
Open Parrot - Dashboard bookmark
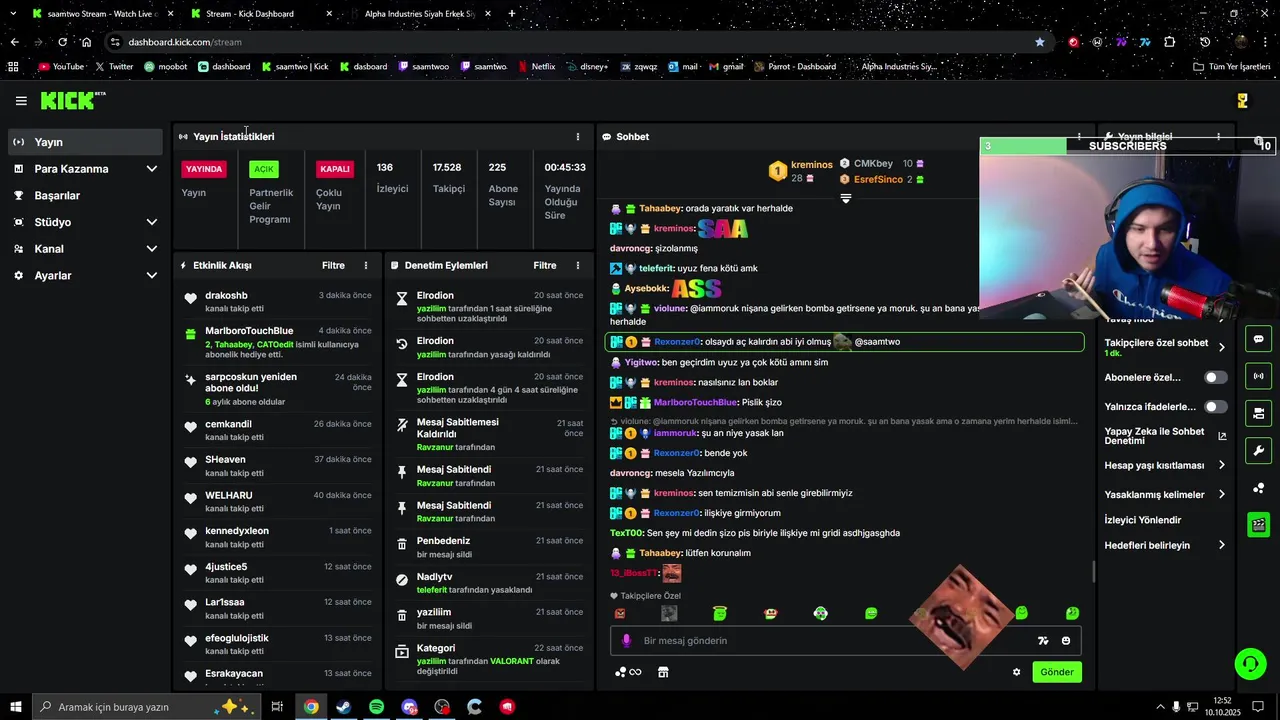796,67
